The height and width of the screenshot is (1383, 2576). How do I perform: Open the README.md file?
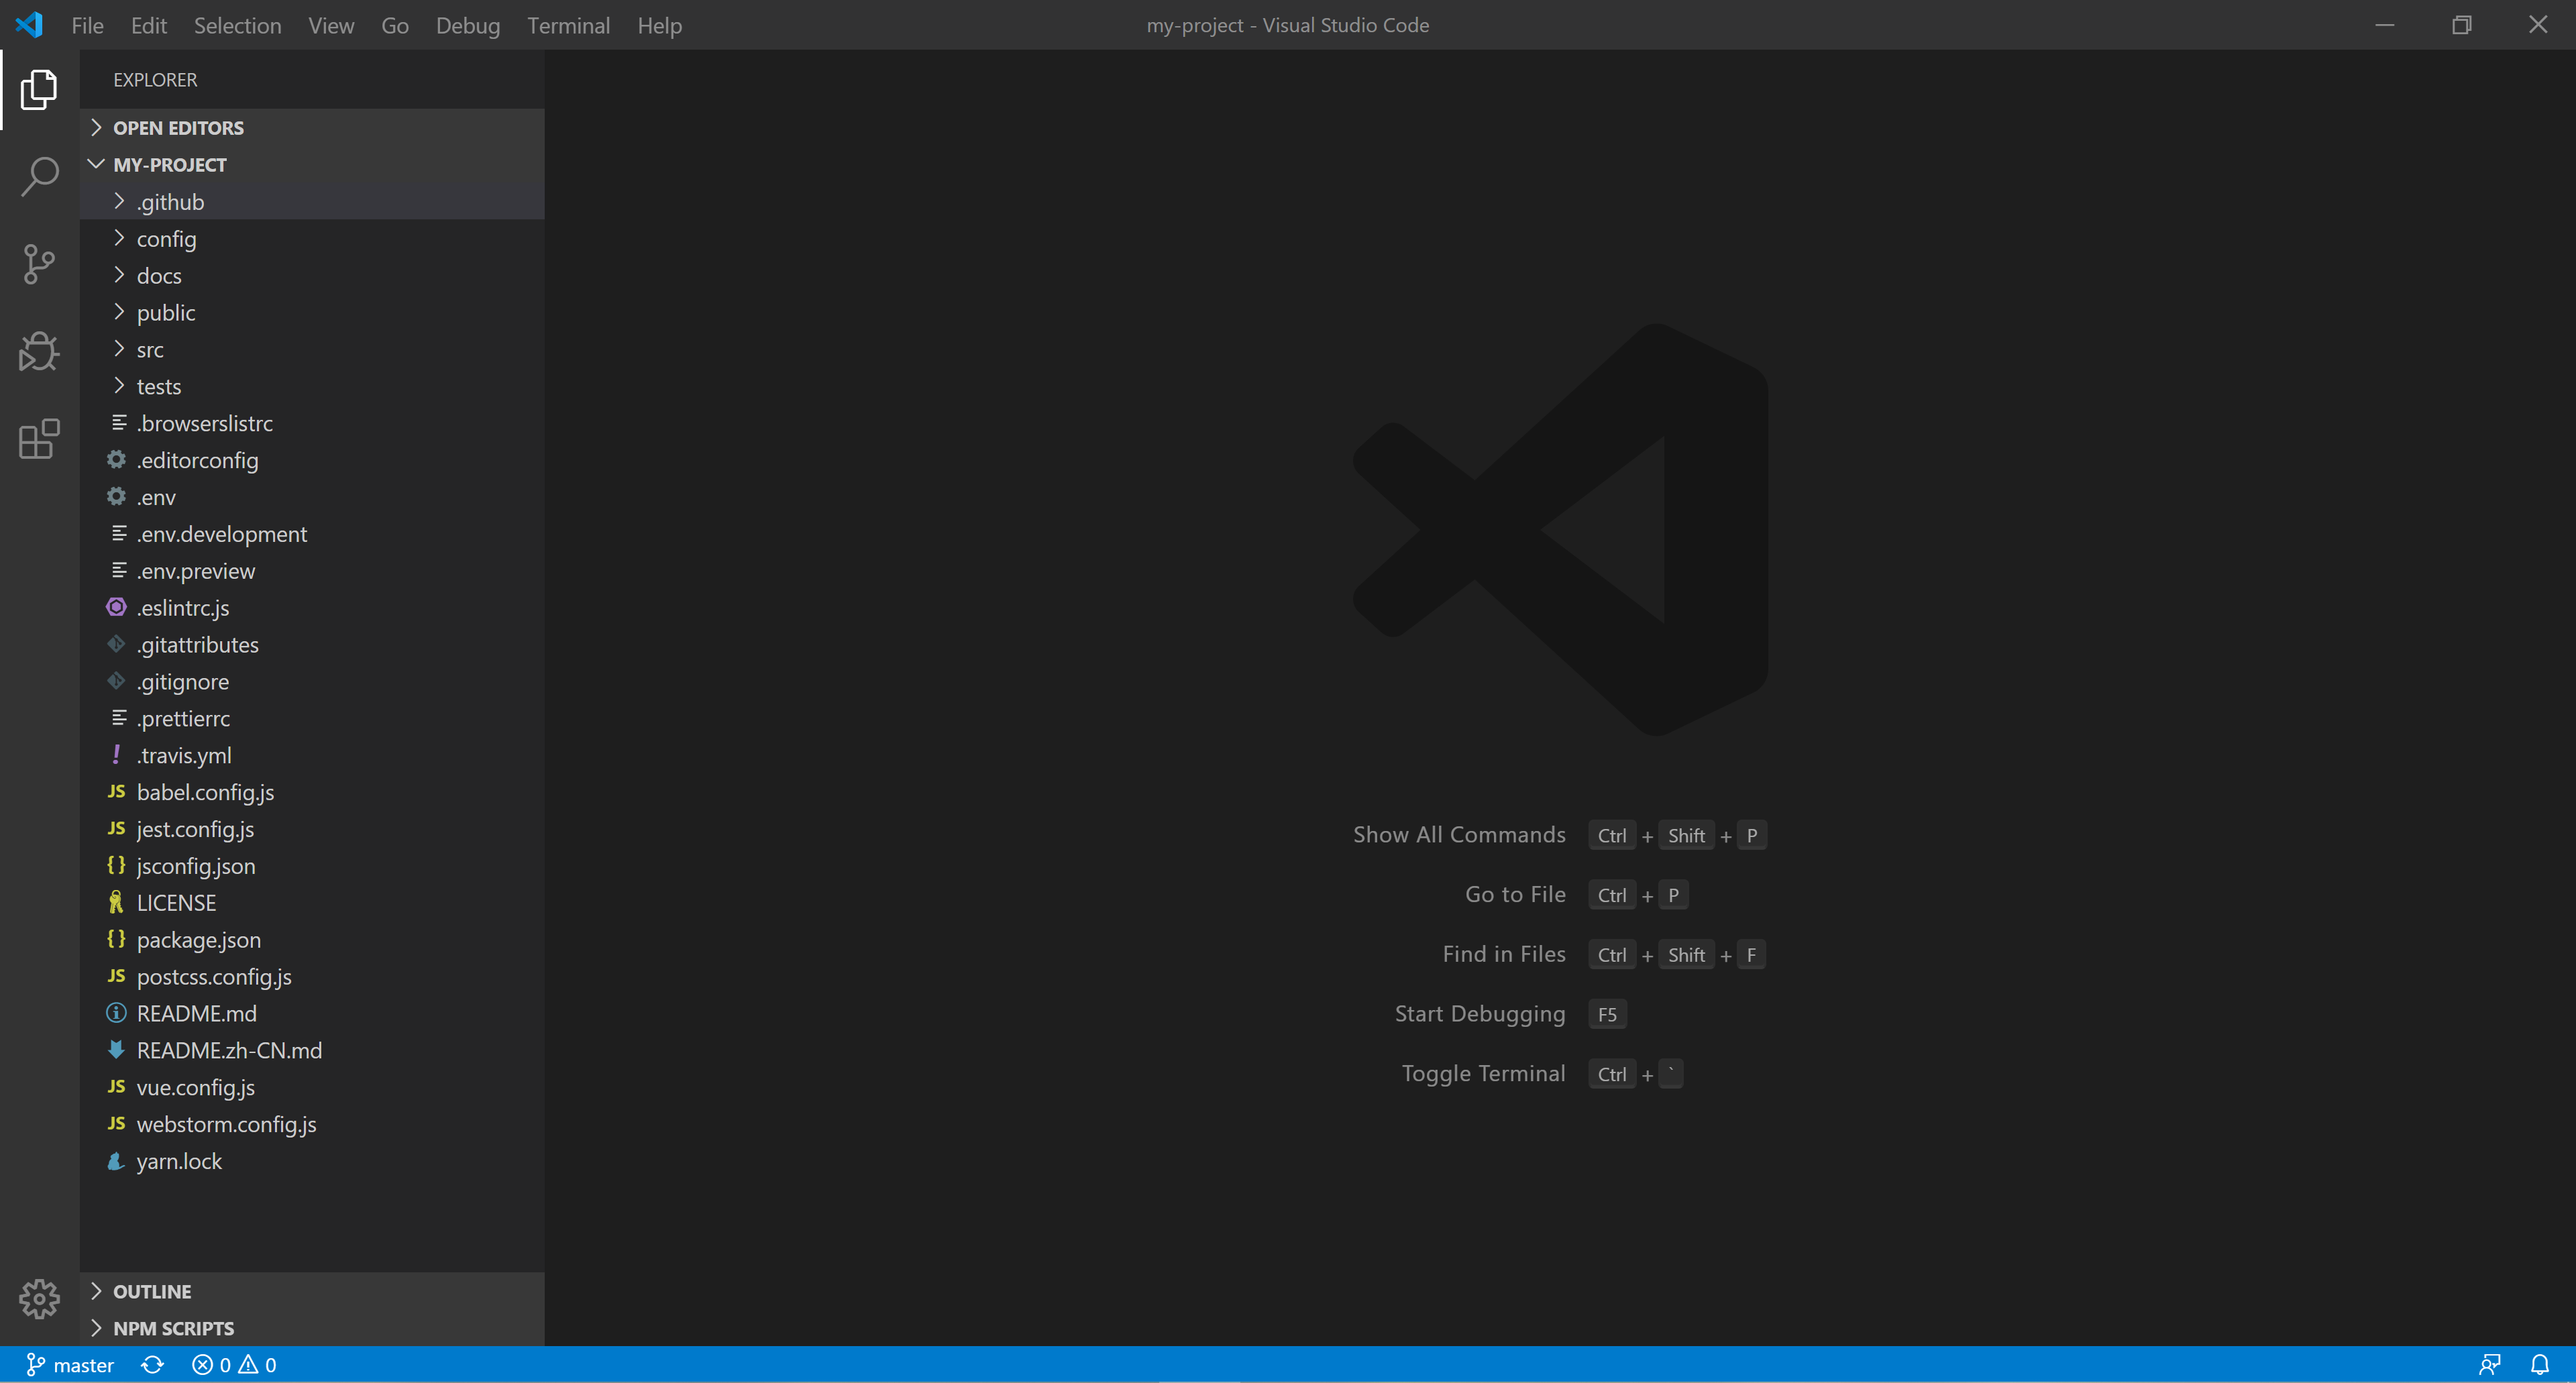197,1013
